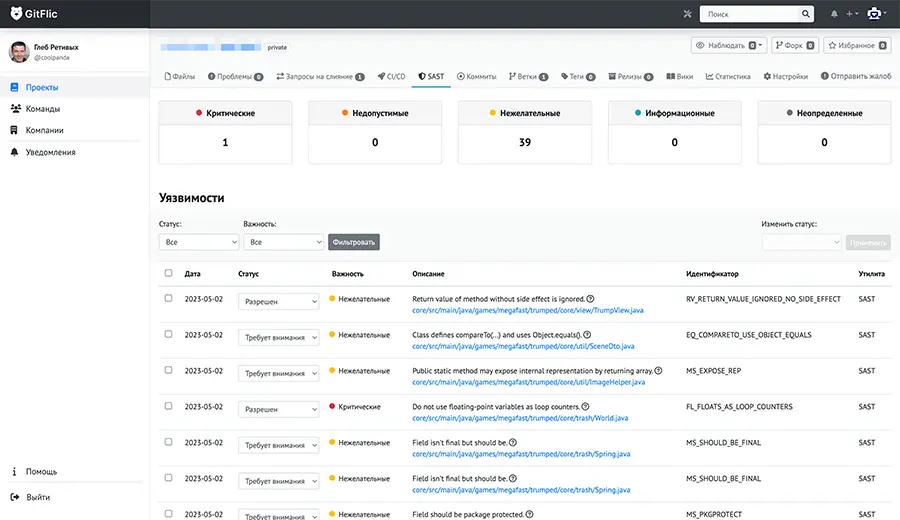Open the Проблемы tab

pyautogui.click(x=235, y=76)
